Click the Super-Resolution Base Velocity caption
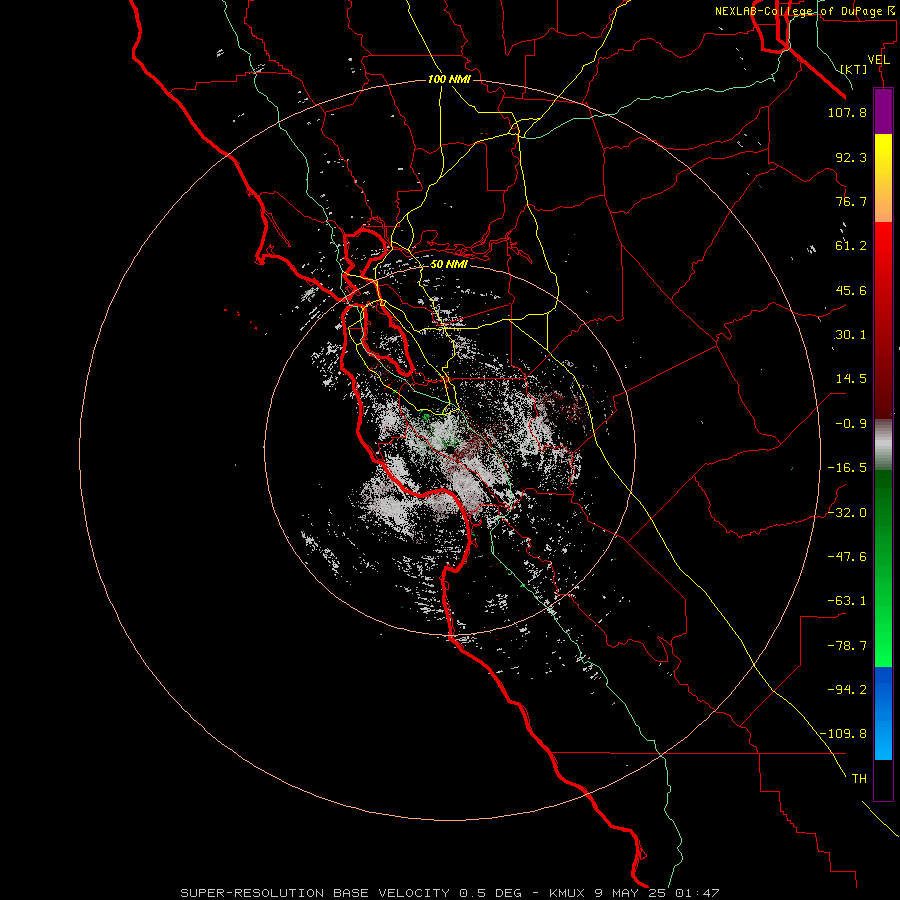Viewport: 900px width, 900px height. tap(449, 893)
